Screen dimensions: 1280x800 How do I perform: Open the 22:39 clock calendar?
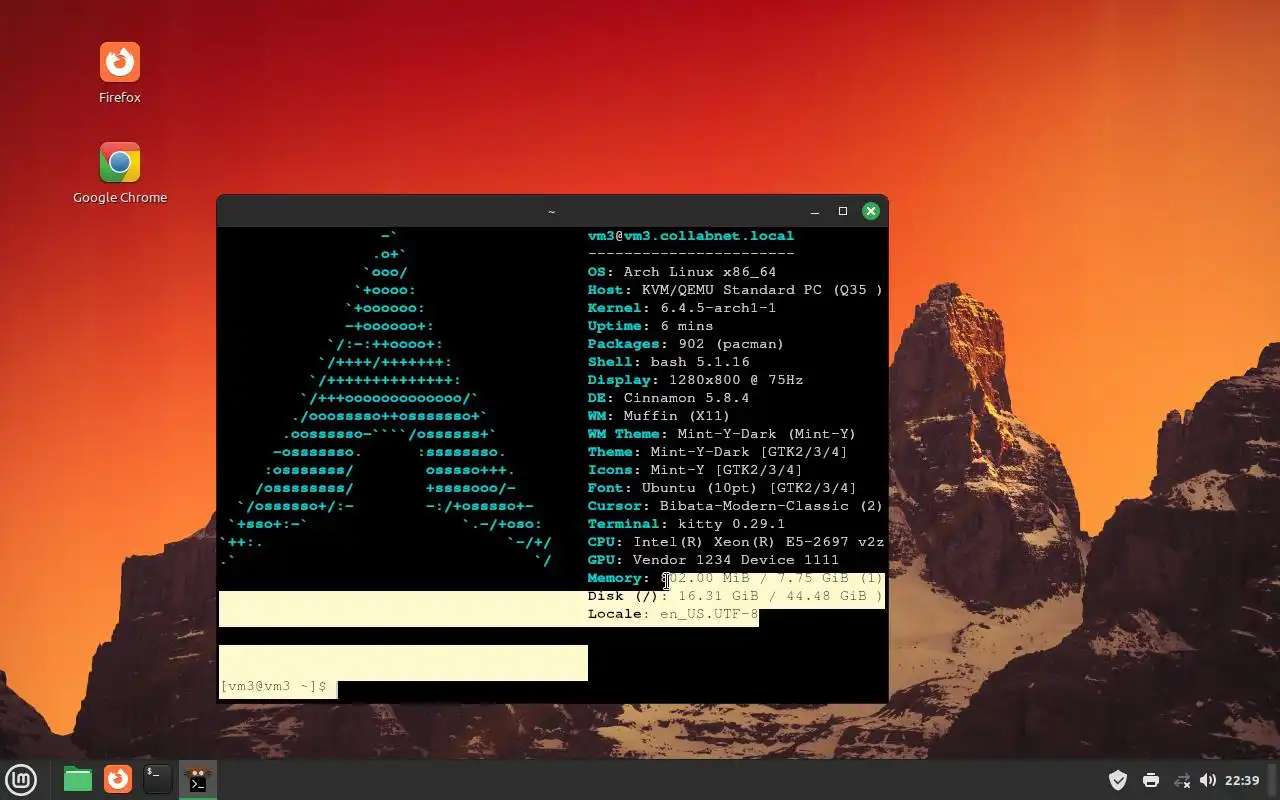pos(1242,780)
